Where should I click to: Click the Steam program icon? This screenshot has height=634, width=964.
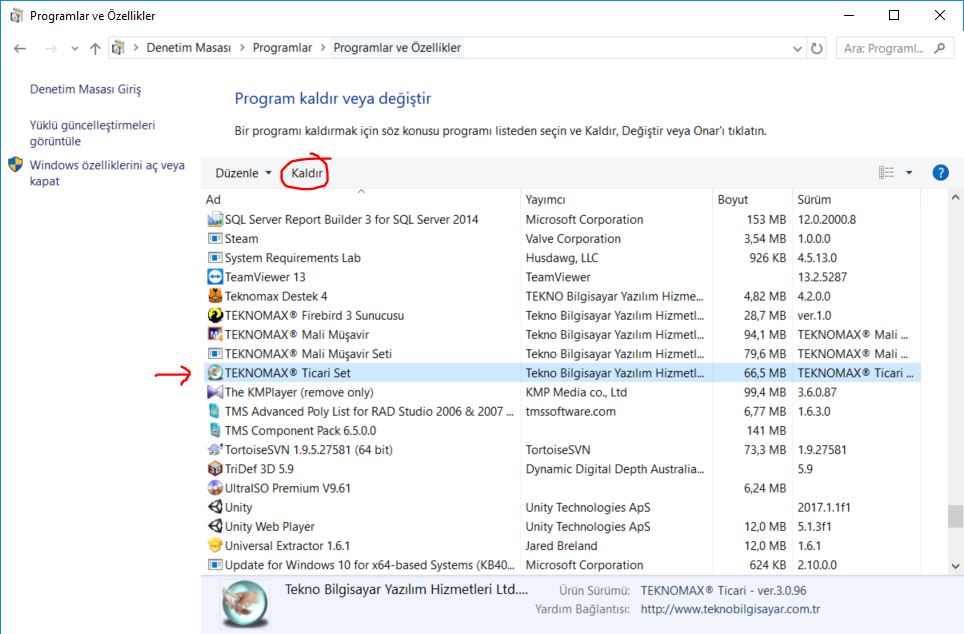[x=215, y=239]
